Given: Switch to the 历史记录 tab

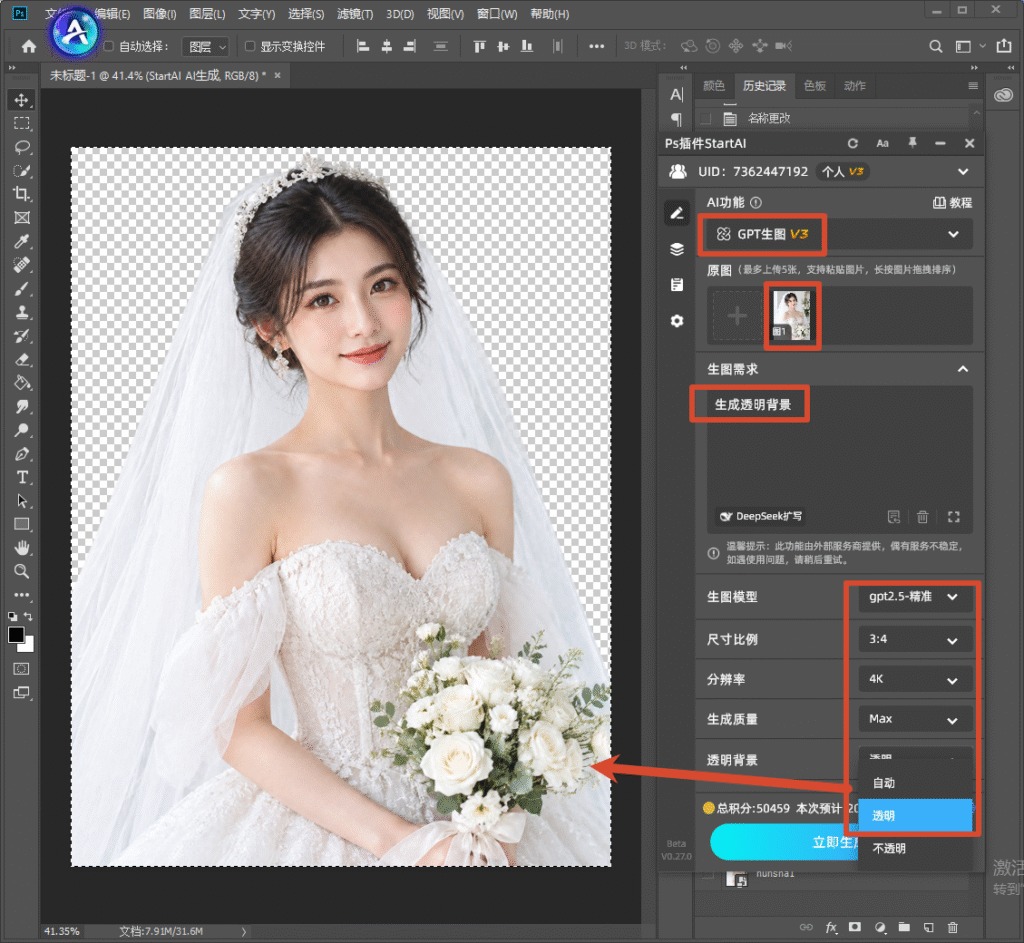Looking at the screenshot, I should point(763,86).
